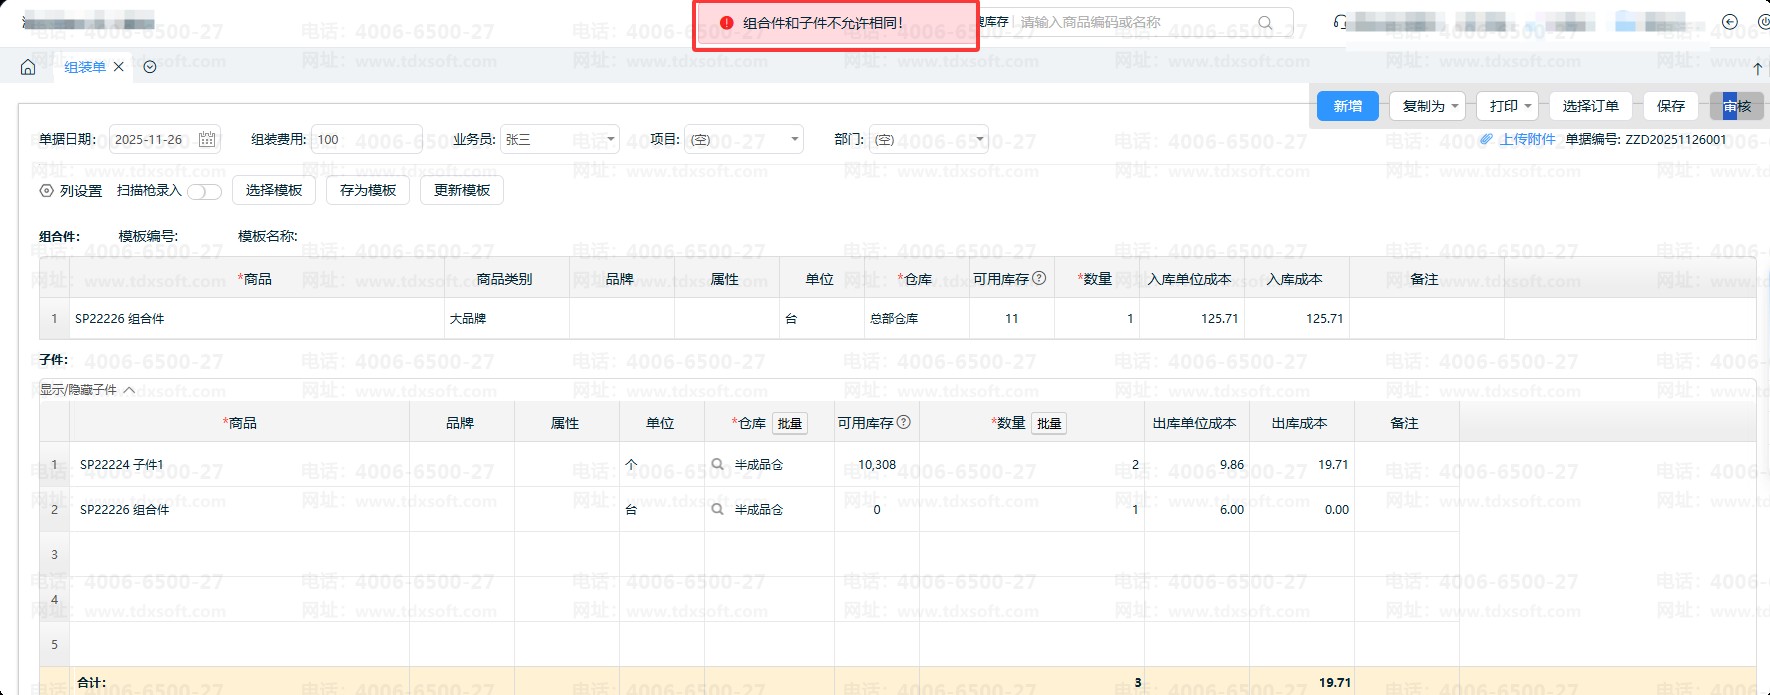The image size is (1770, 695).
Task: Click the 新增 button
Action: 1347,106
